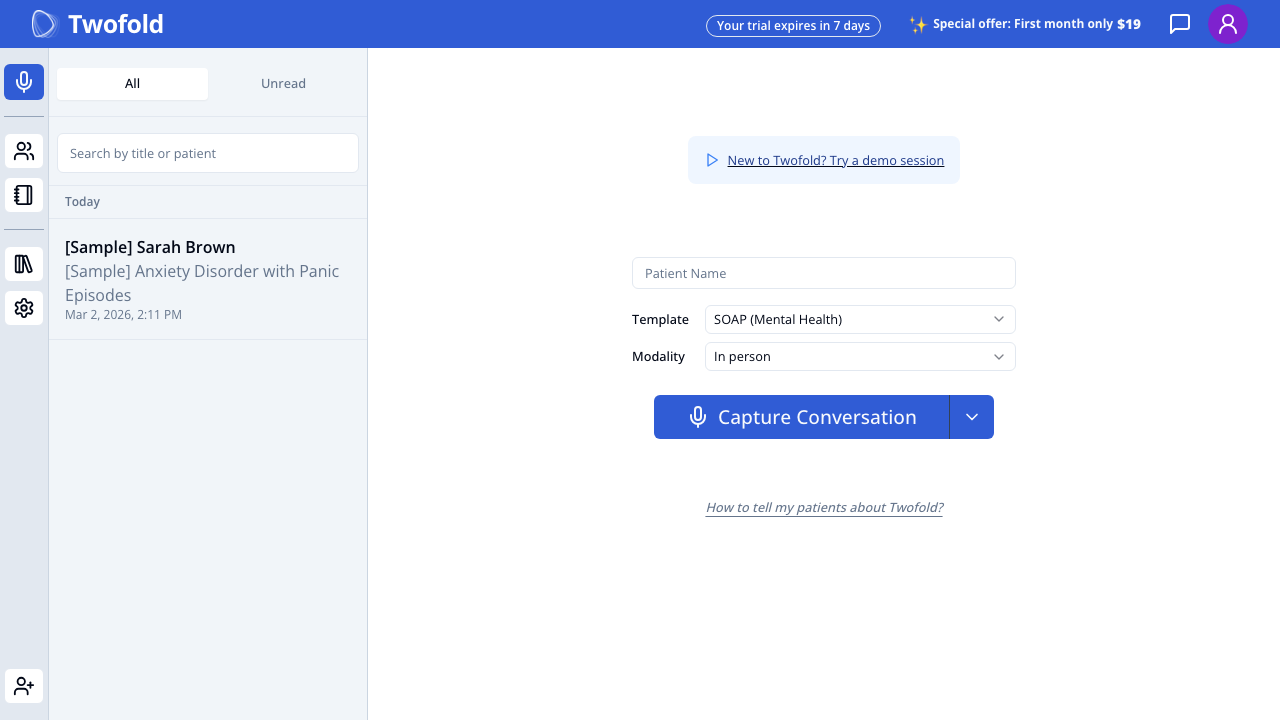
Task: Open 'How to tell my patients about Twofold?' link
Action: [x=824, y=507]
